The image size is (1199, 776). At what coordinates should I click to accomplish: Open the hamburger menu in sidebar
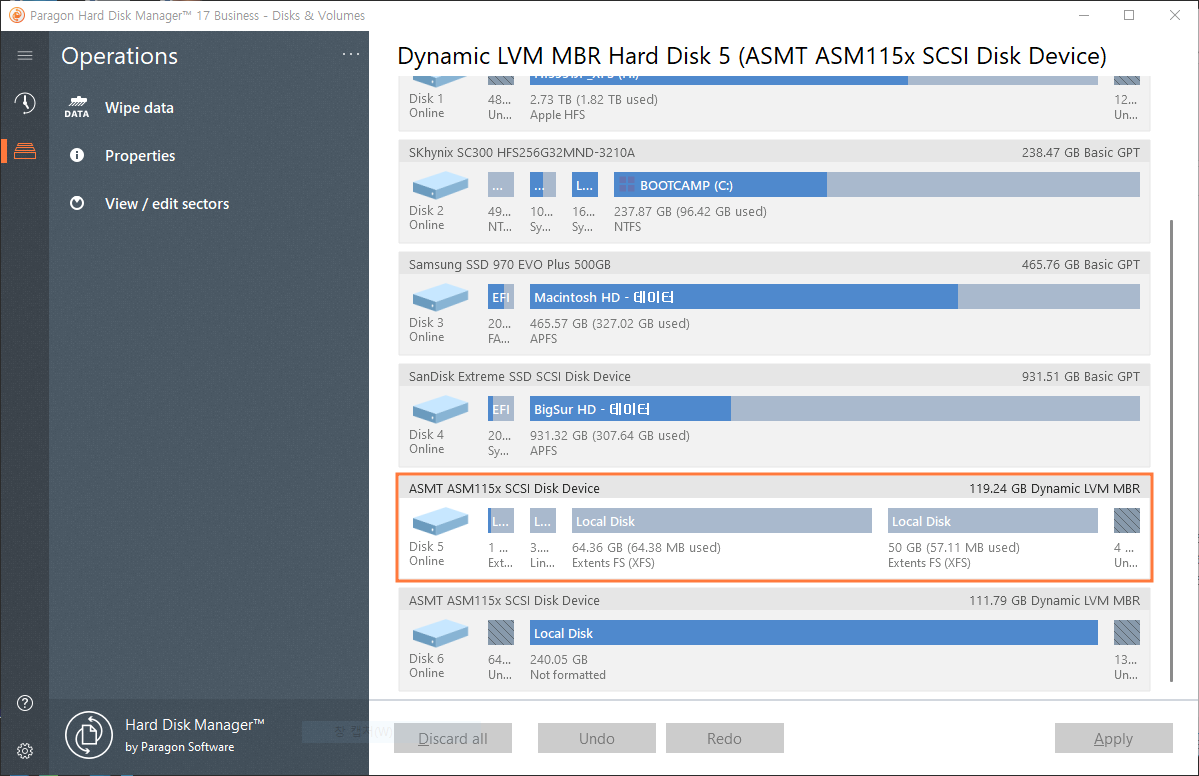[24, 55]
